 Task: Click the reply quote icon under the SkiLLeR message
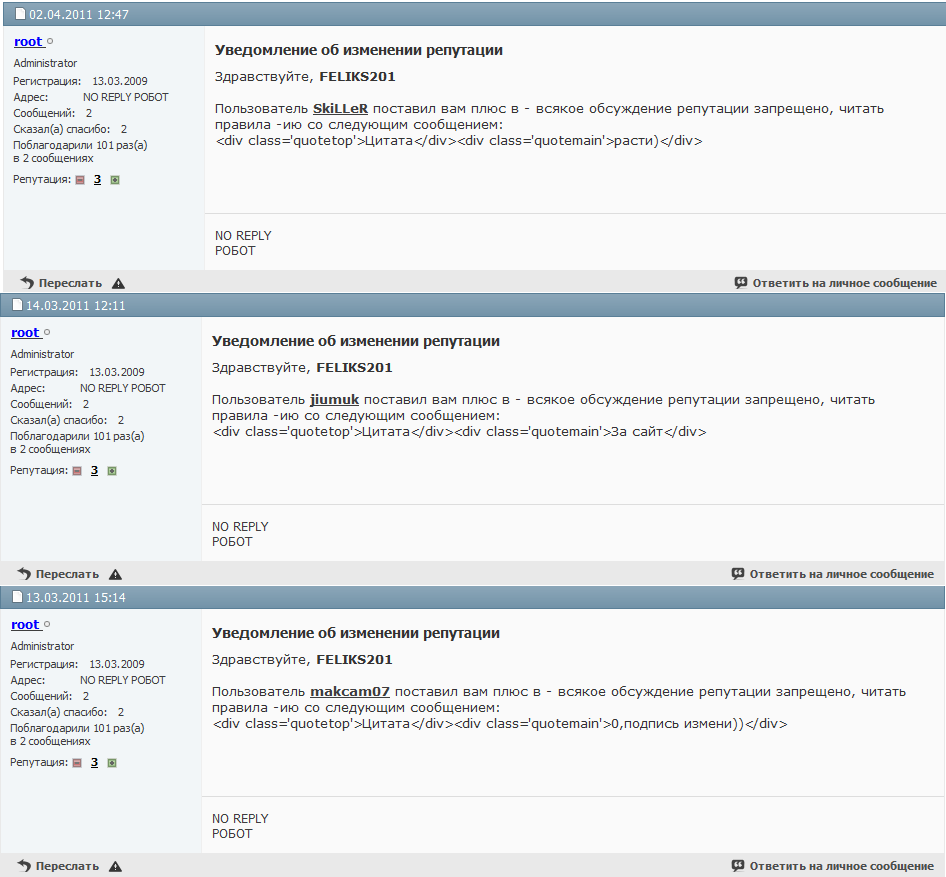741,282
